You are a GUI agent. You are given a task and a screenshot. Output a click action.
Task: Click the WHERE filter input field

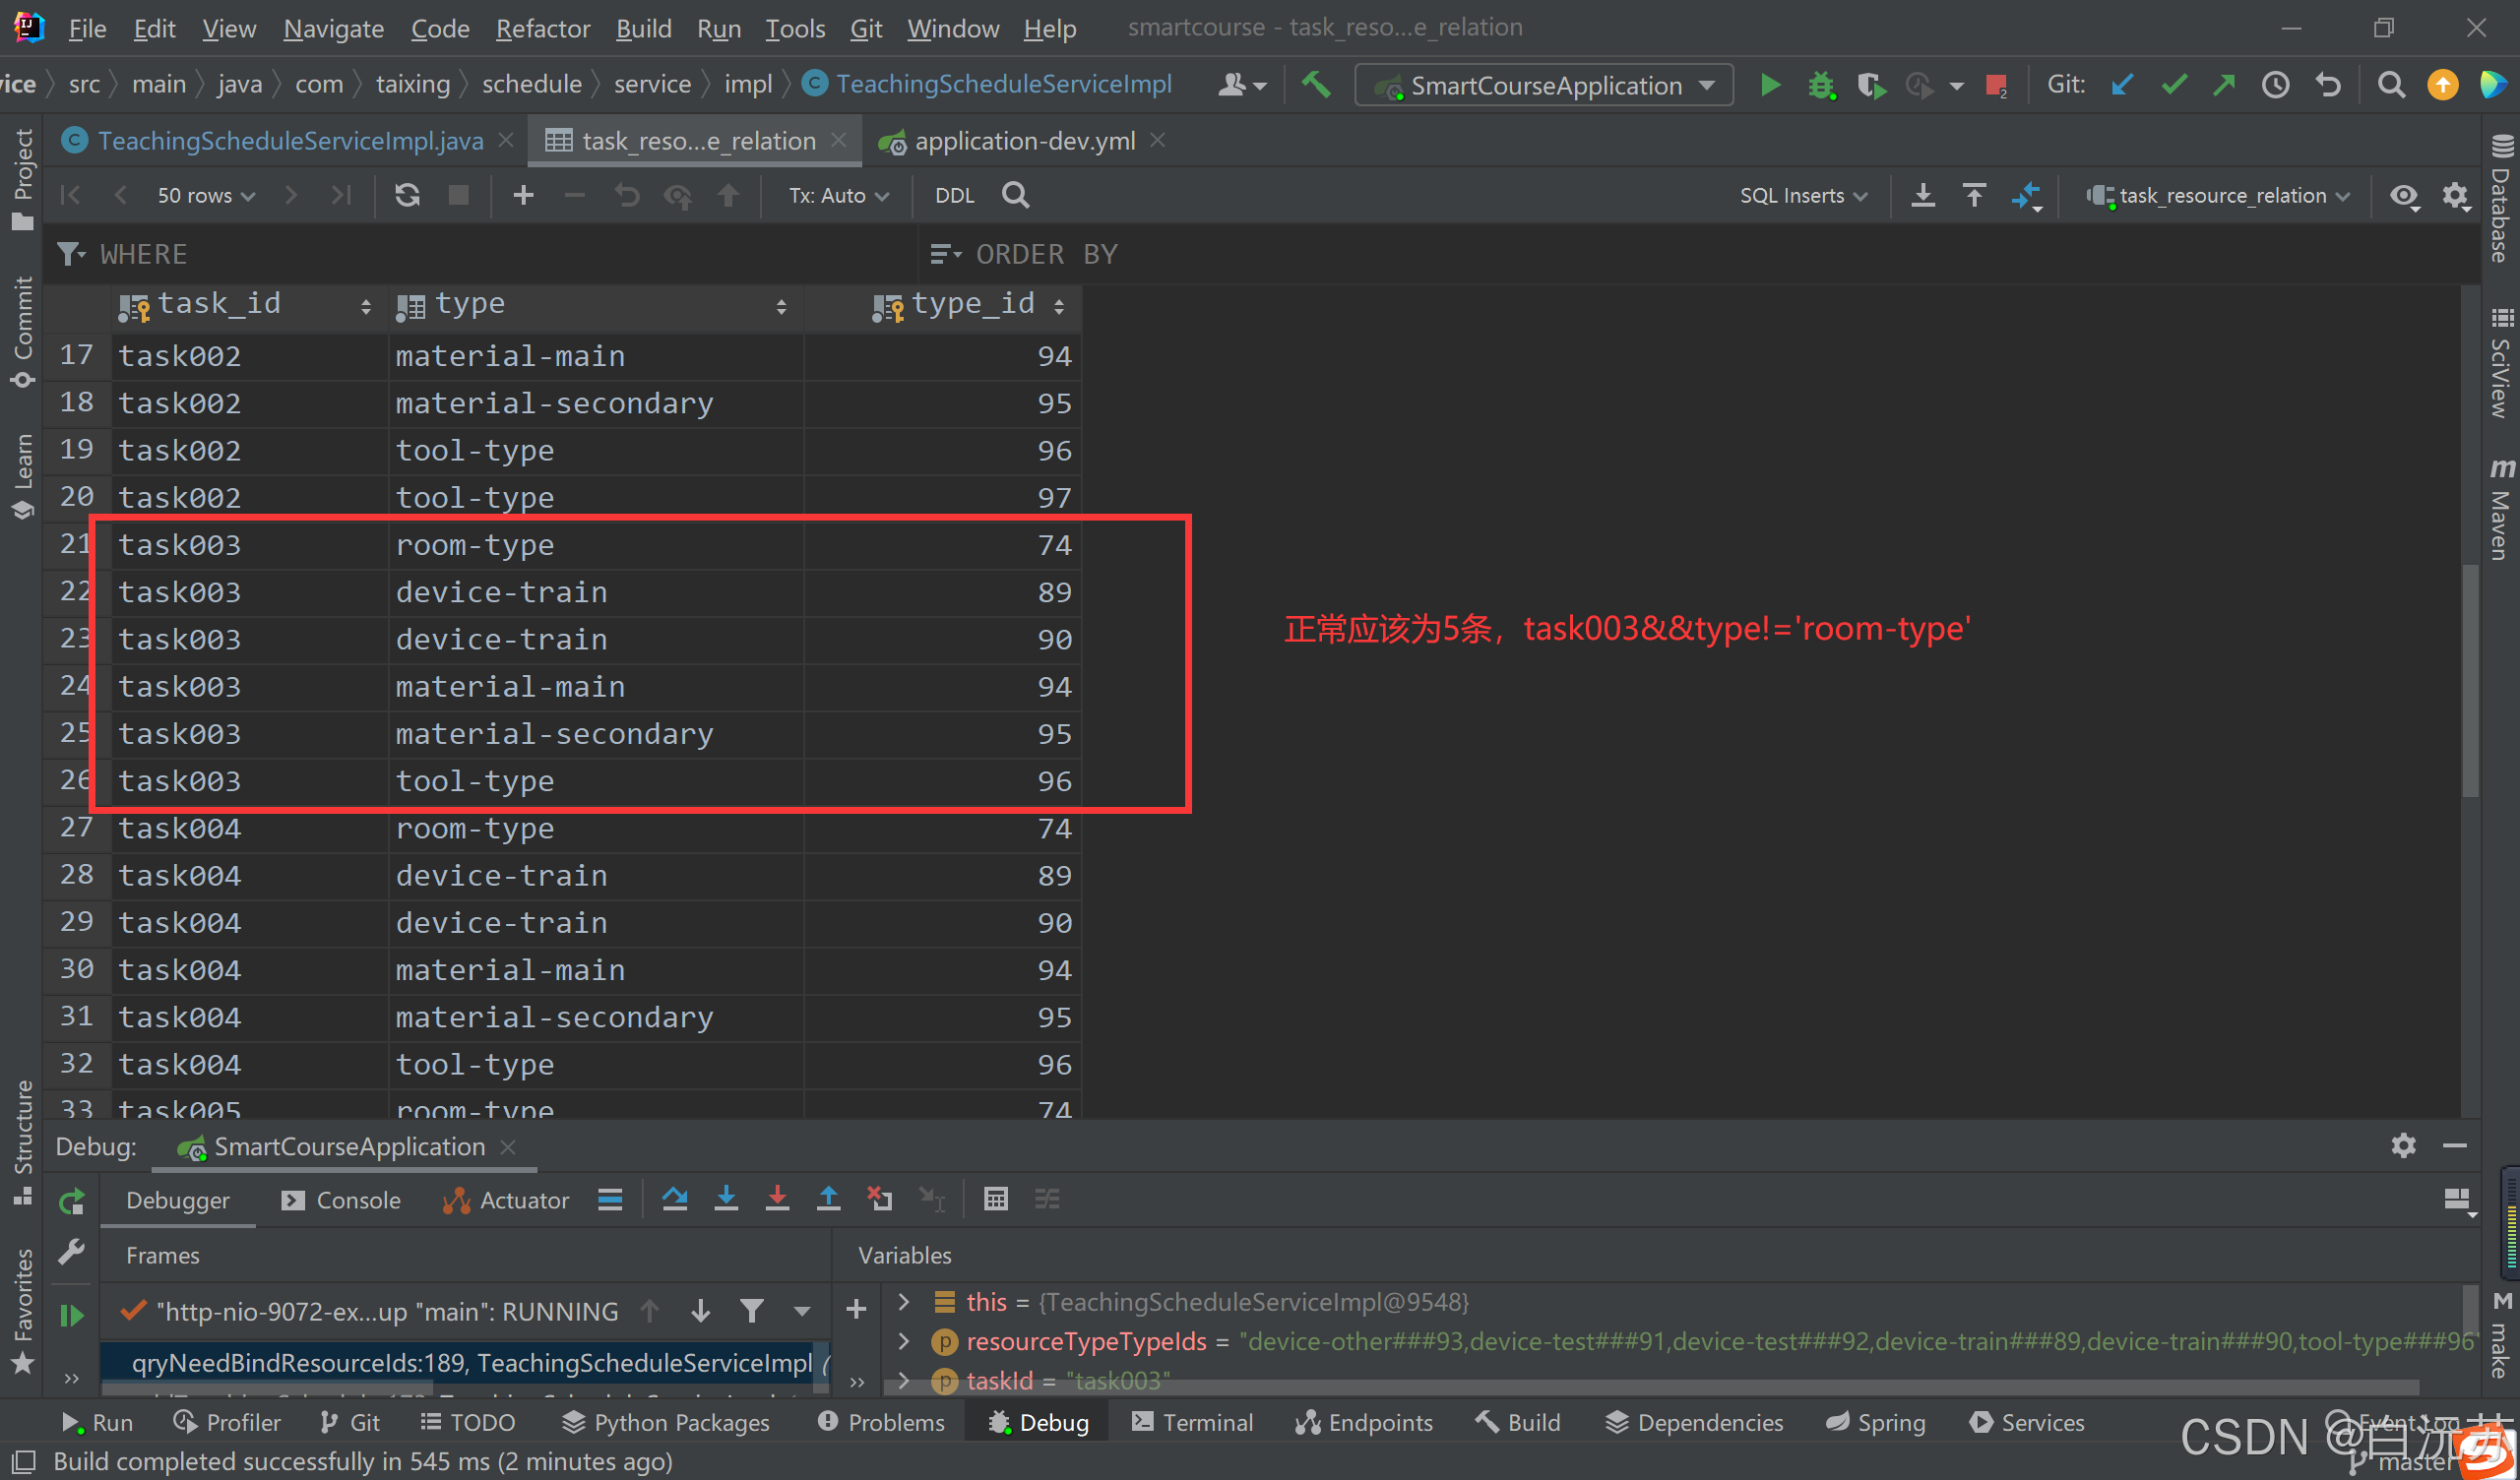click(500, 254)
